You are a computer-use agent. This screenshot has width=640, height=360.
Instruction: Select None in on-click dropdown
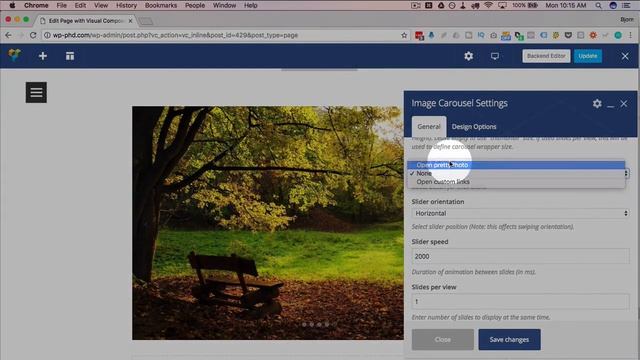point(516,173)
